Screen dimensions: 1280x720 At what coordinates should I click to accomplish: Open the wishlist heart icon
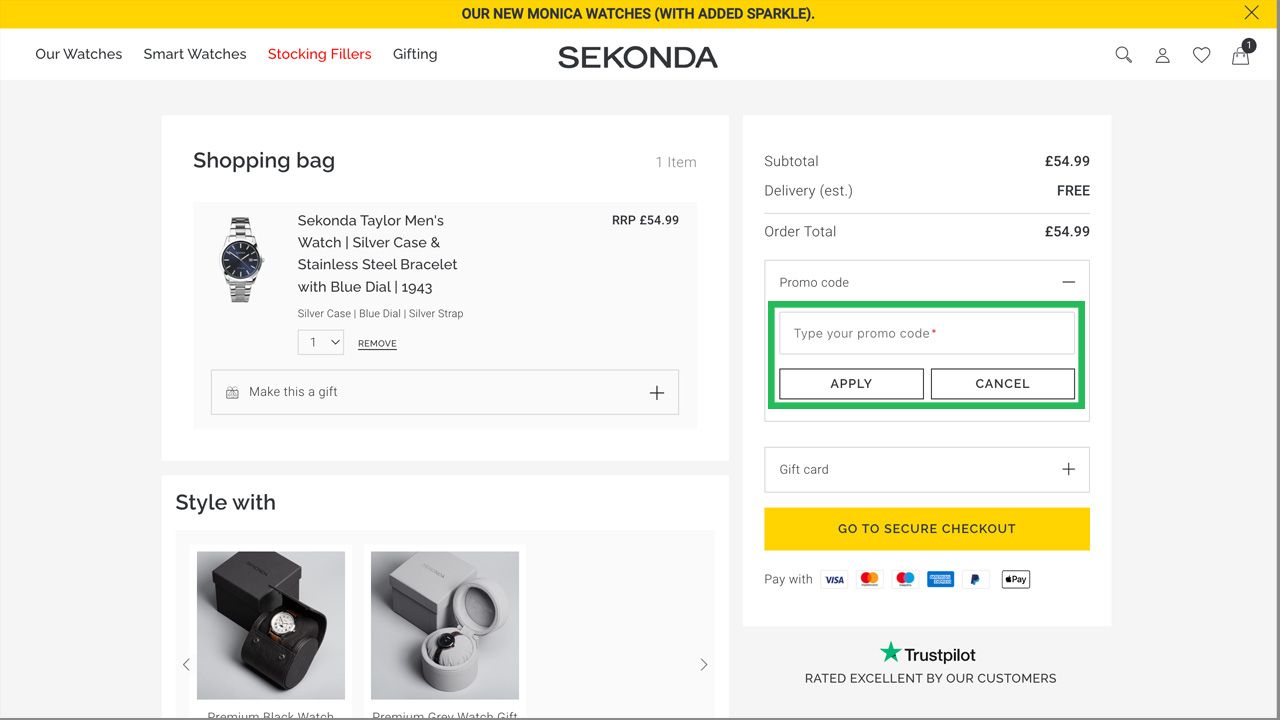[1201, 55]
